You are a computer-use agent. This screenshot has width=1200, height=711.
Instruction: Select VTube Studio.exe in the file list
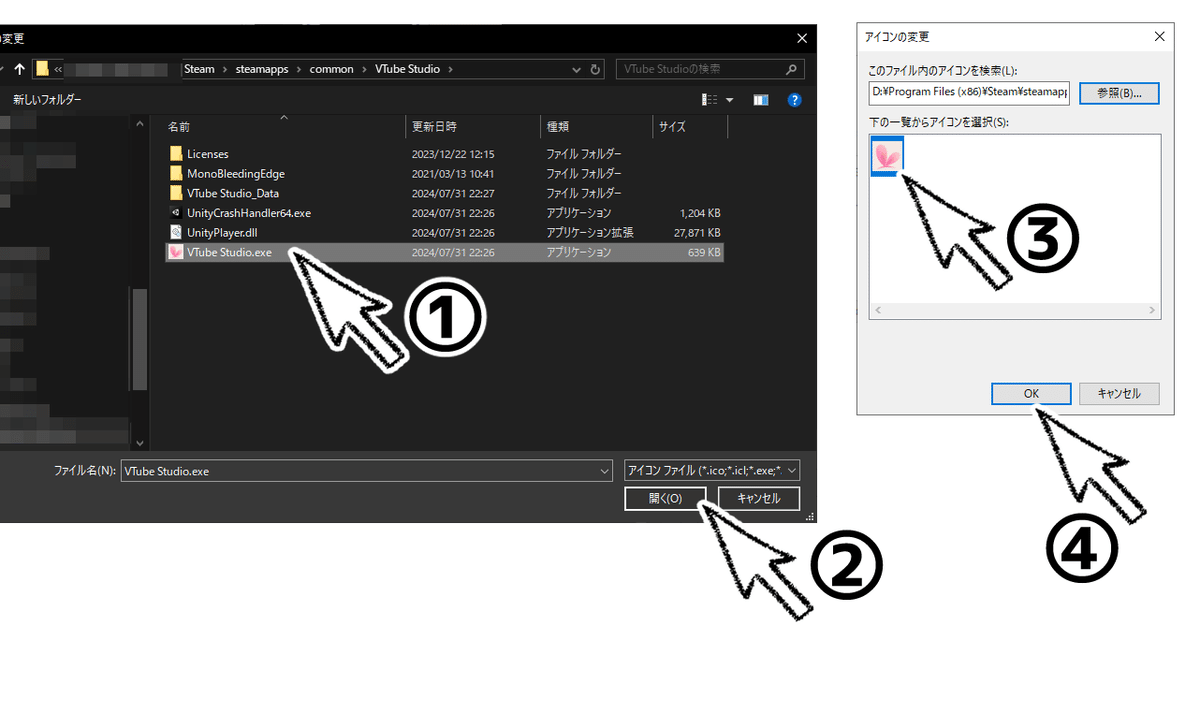pyautogui.click(x=445, y=252)
